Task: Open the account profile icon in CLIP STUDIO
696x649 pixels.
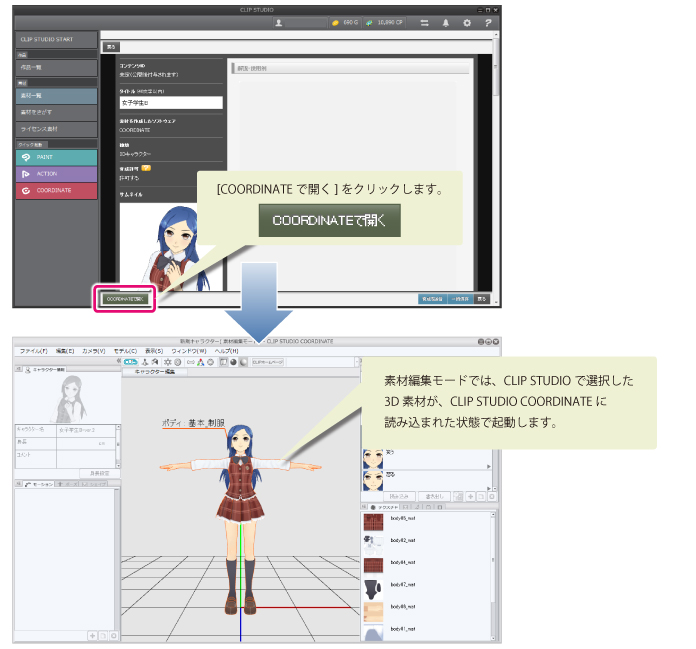Action: click(279, 23)
